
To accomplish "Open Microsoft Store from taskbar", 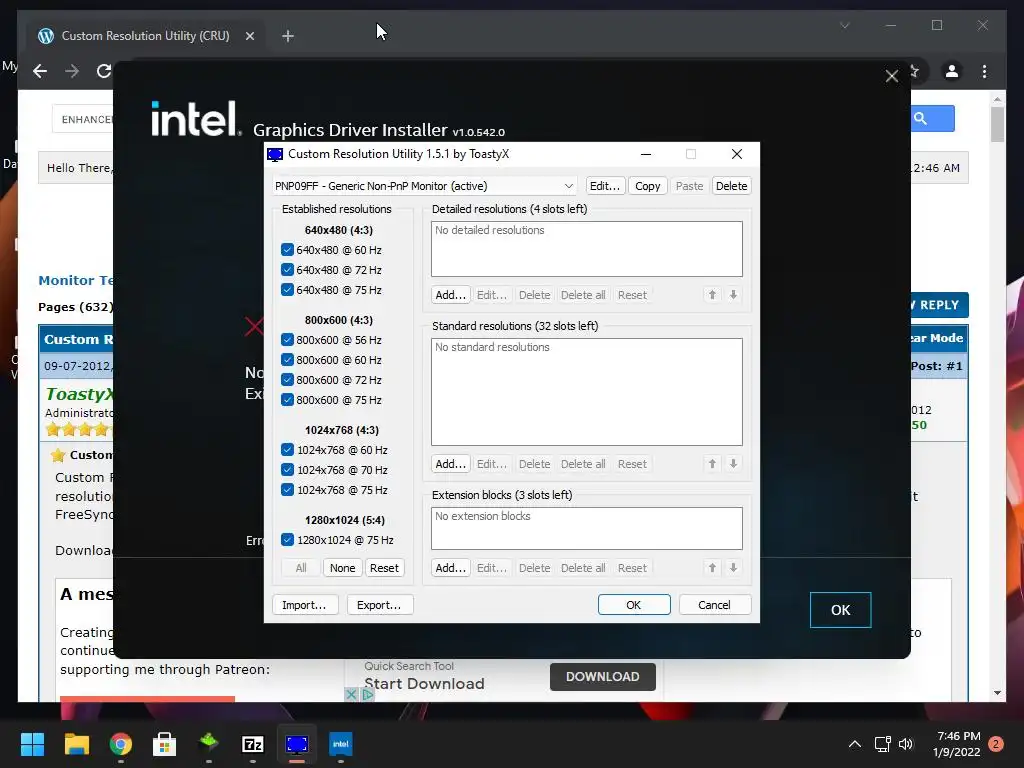I will [x=165, y=744].
